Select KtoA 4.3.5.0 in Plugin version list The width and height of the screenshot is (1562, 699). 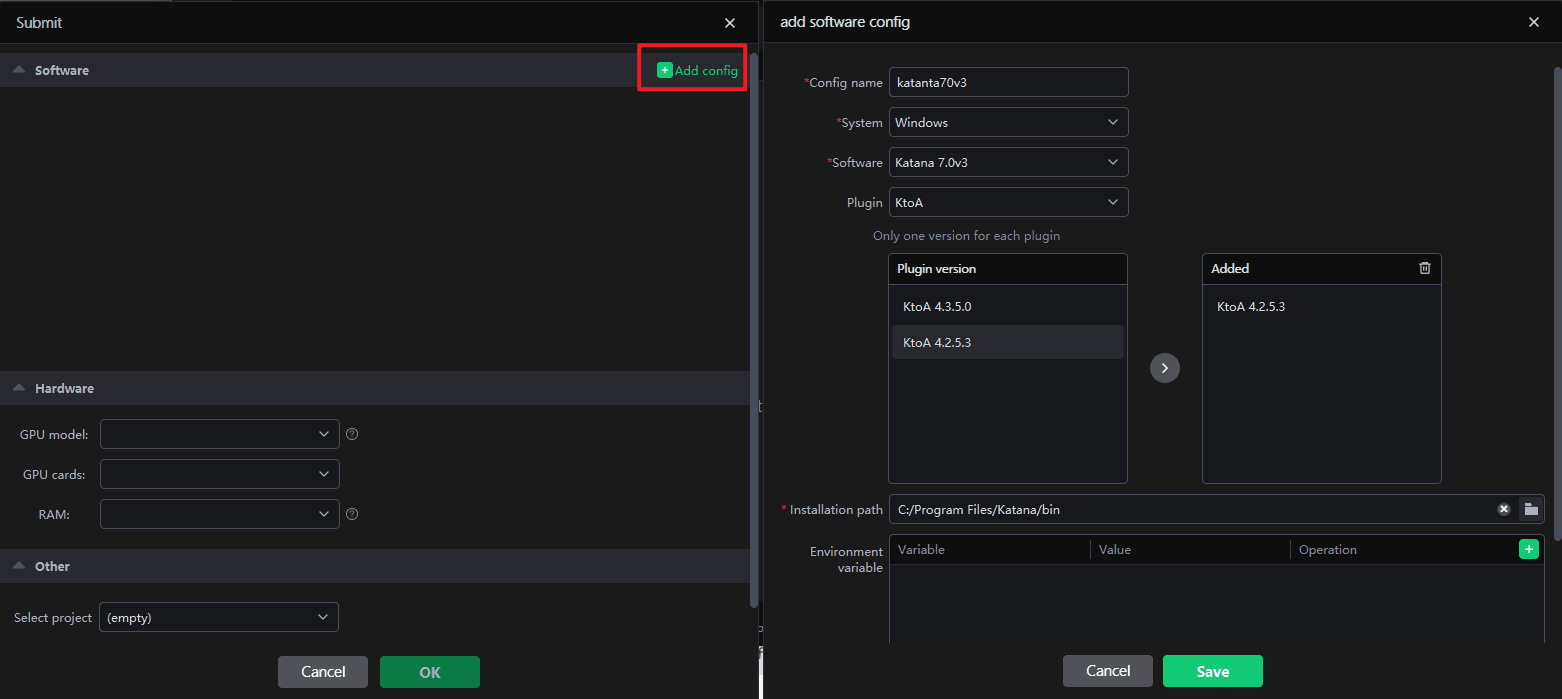pyautogui.click(x=937, y=307)
